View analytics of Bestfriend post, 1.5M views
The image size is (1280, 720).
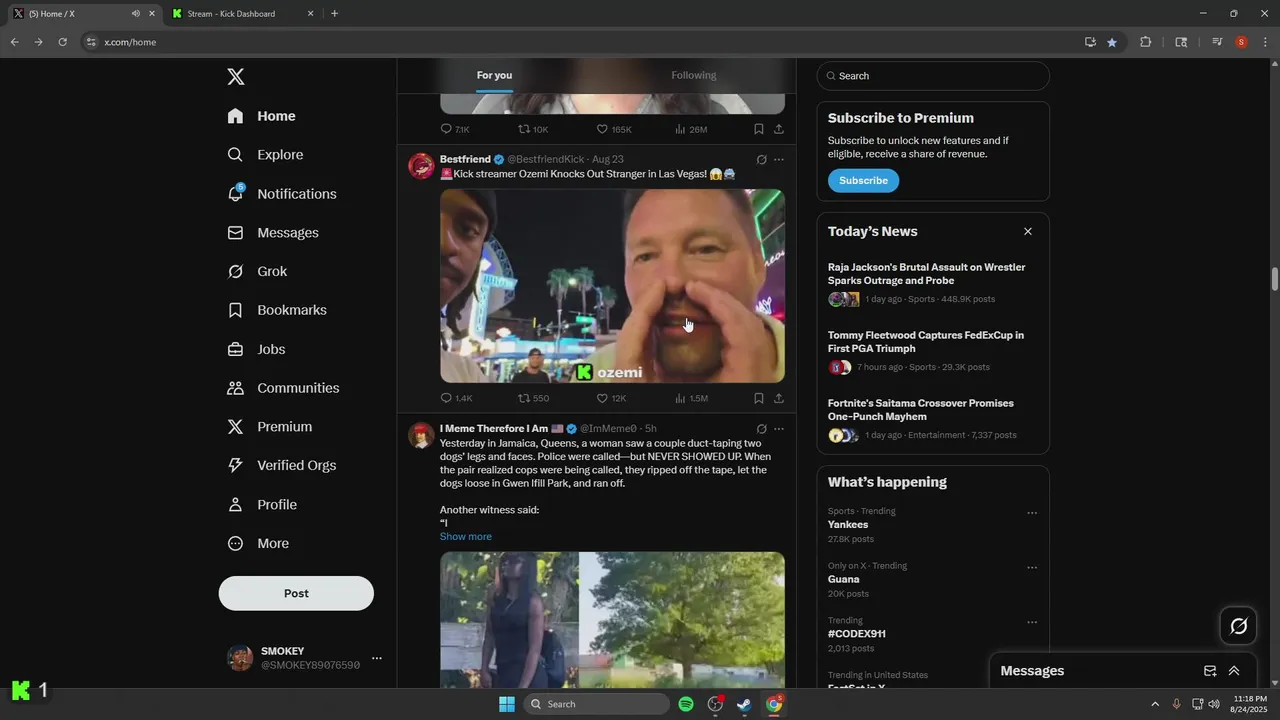coord(691,398)
